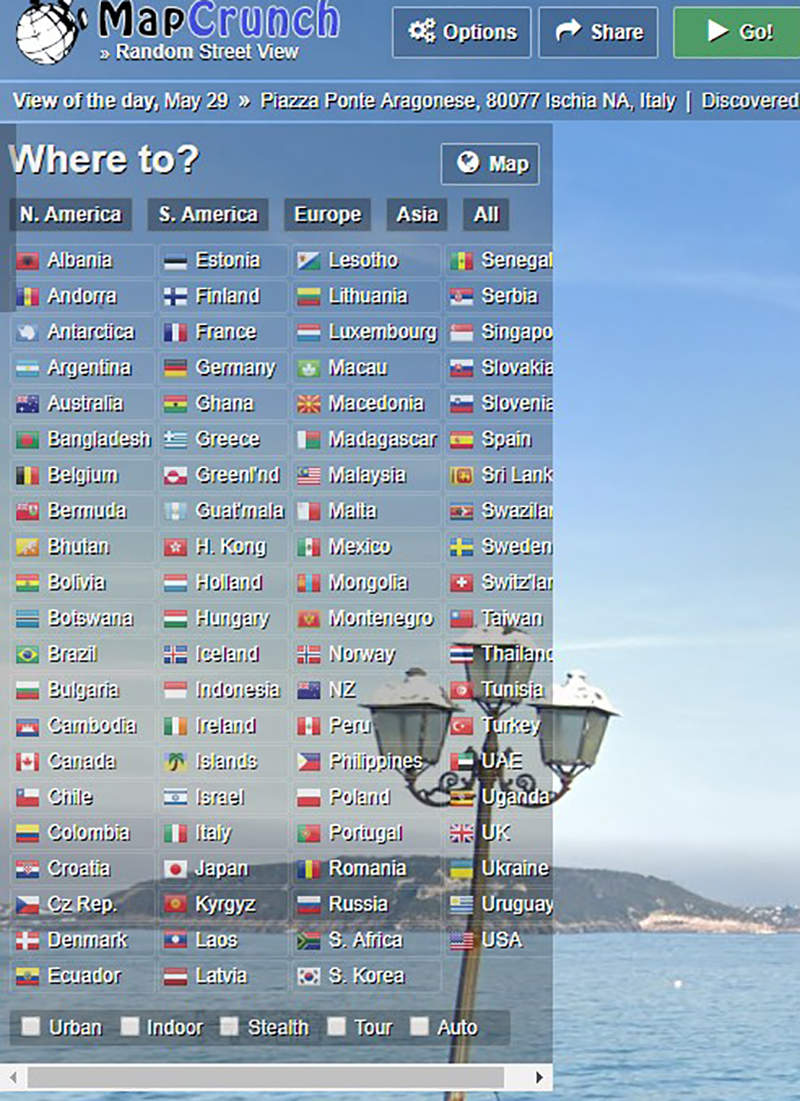Click the Japan flag icon
The width and height of the screenshot is (800, 1101).
176,868
